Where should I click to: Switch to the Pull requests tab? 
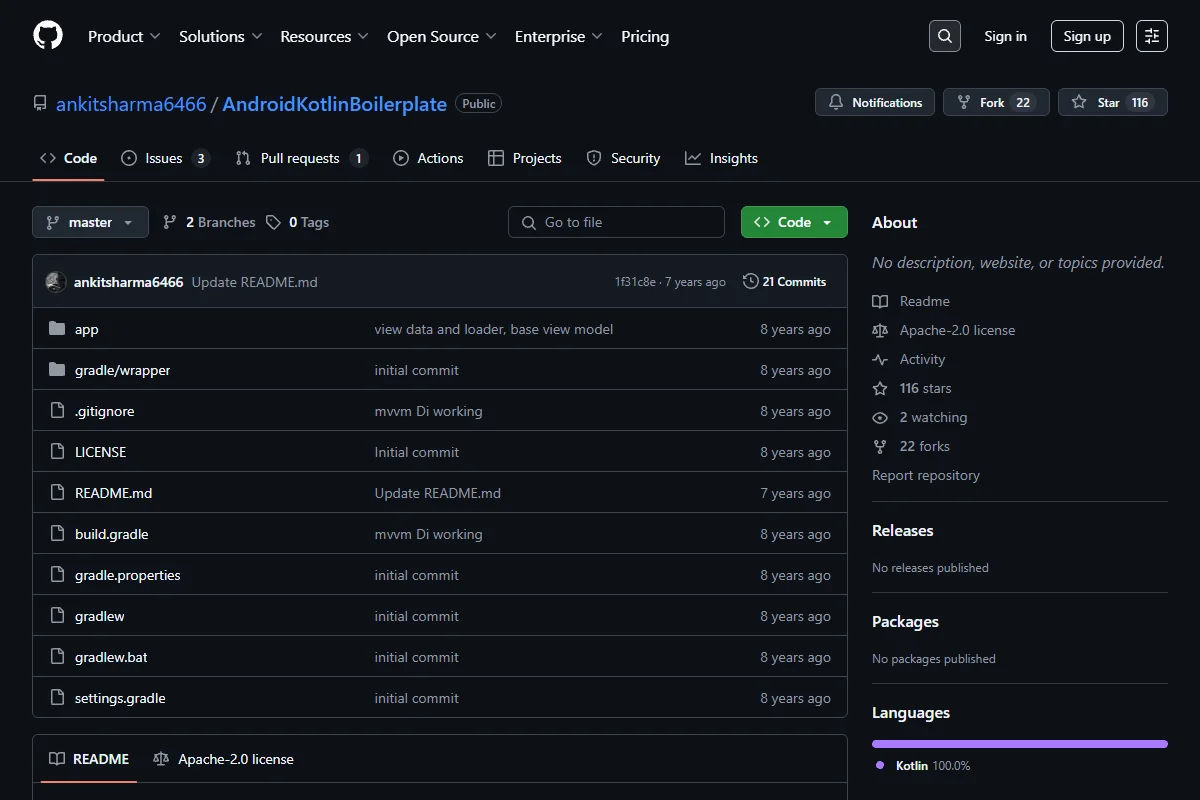point(301,158)
